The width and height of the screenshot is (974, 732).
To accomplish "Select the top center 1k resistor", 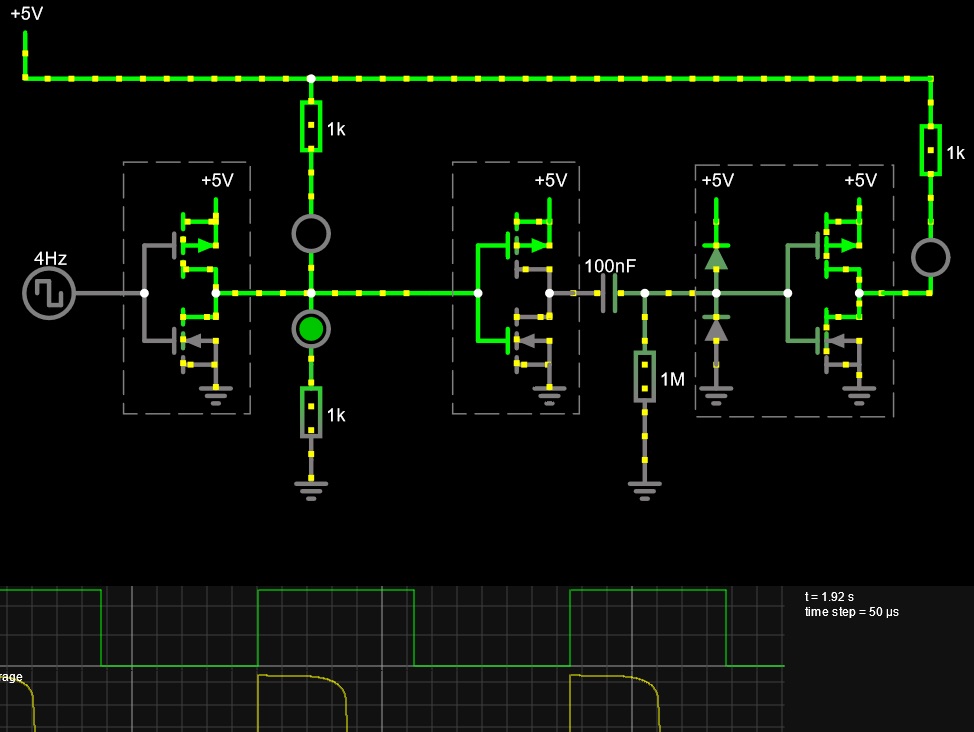I will (x=311, y=126).
